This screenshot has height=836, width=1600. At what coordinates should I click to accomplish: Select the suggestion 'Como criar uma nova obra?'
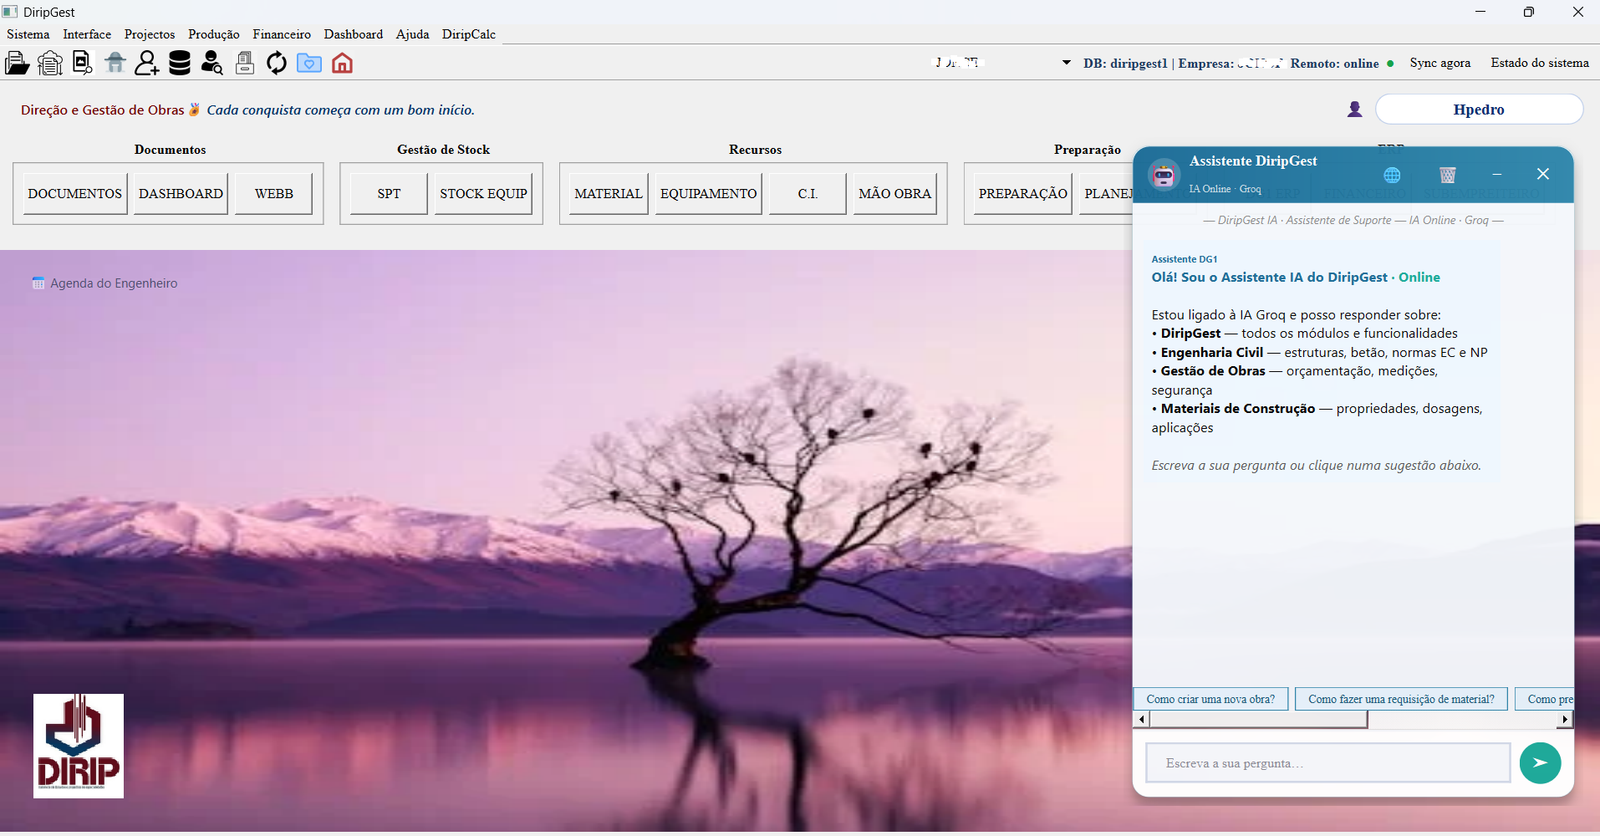coord(1210,699)
